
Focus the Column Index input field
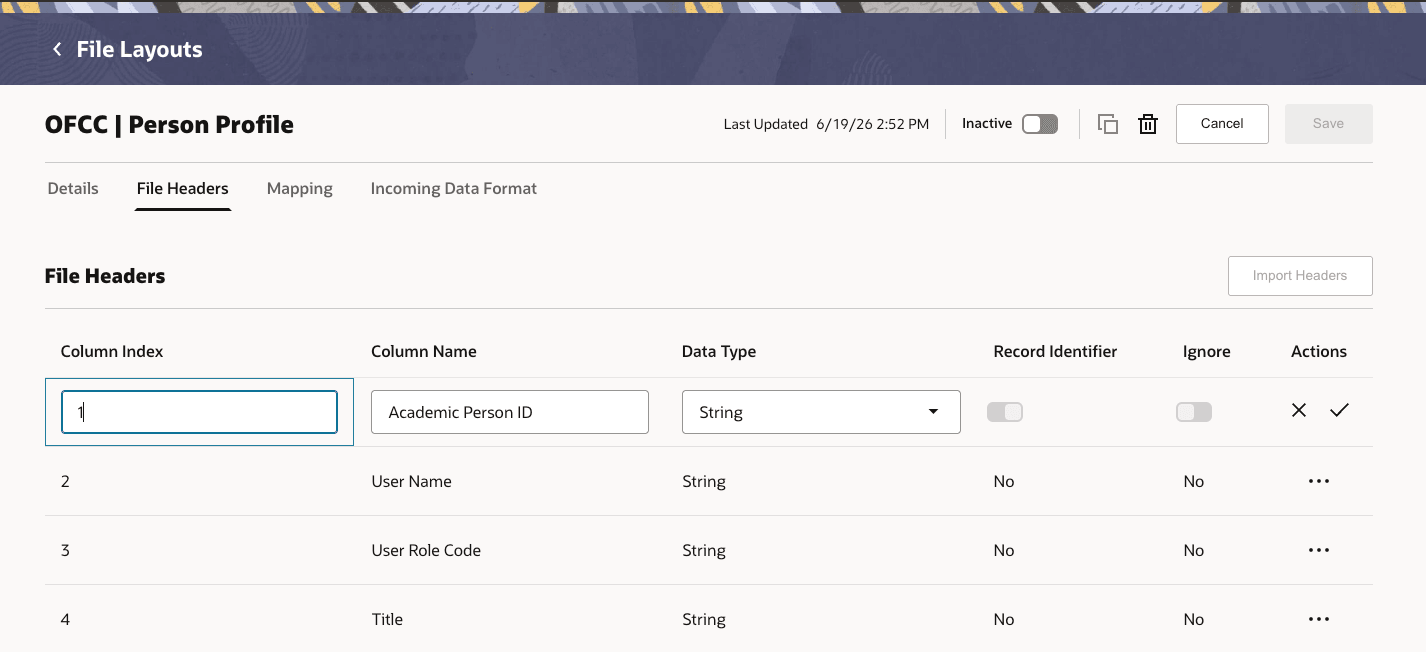pos(199,412)
